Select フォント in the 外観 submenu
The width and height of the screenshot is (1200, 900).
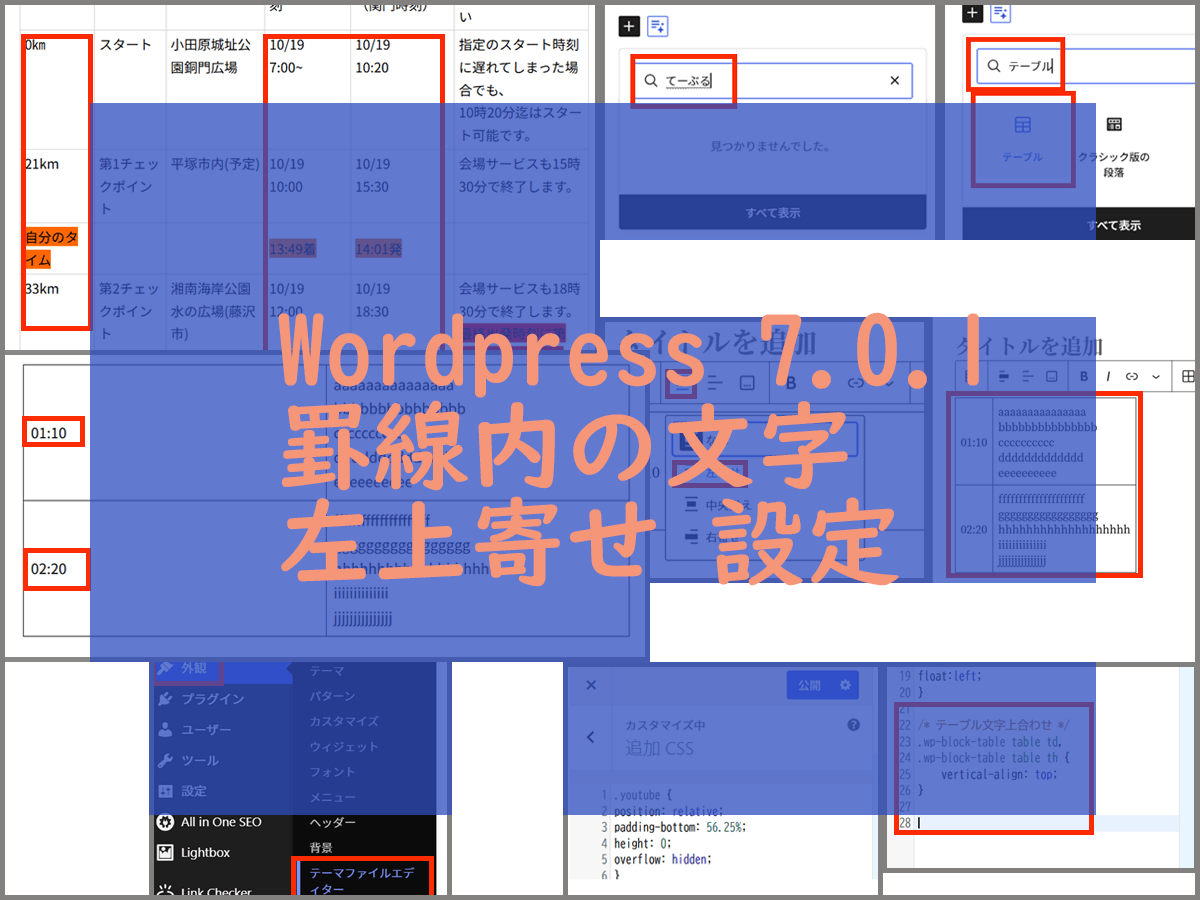tap(332, 772)
